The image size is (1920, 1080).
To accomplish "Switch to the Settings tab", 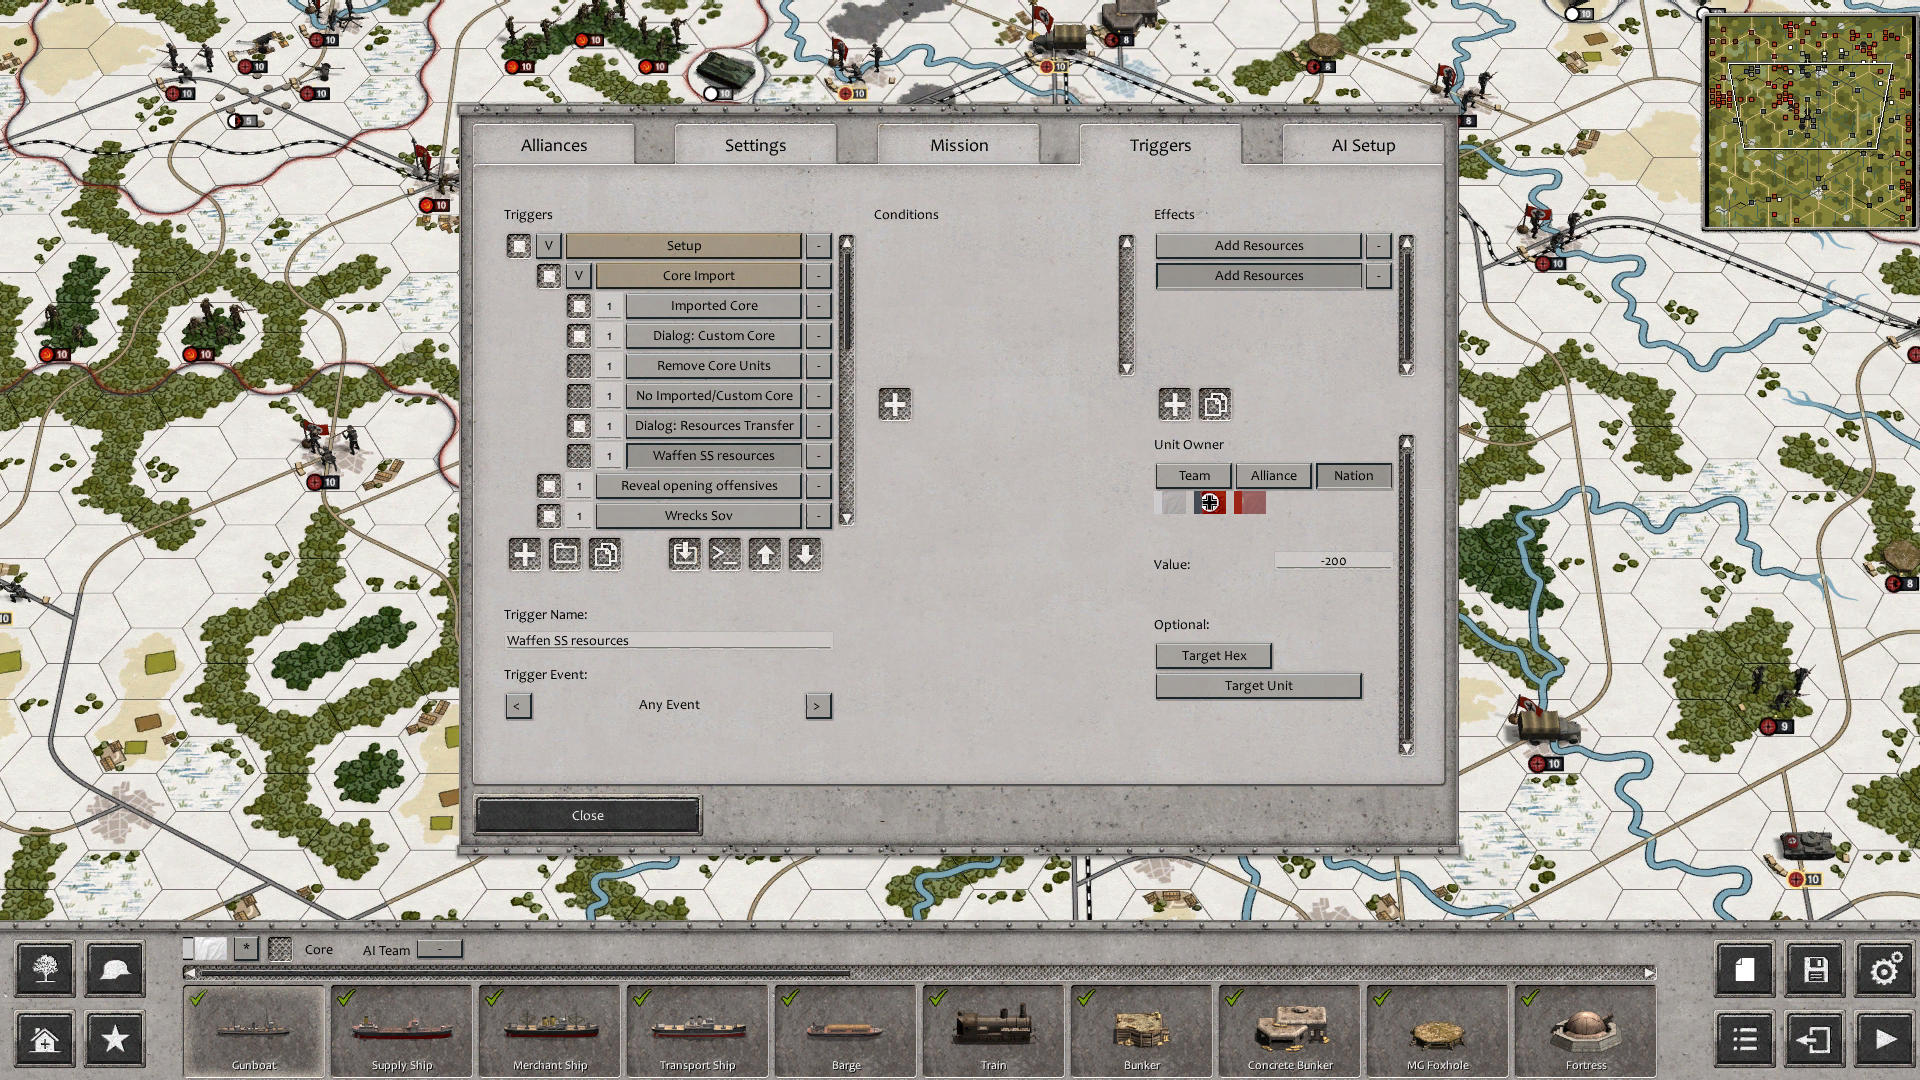I will coord(756,145).
